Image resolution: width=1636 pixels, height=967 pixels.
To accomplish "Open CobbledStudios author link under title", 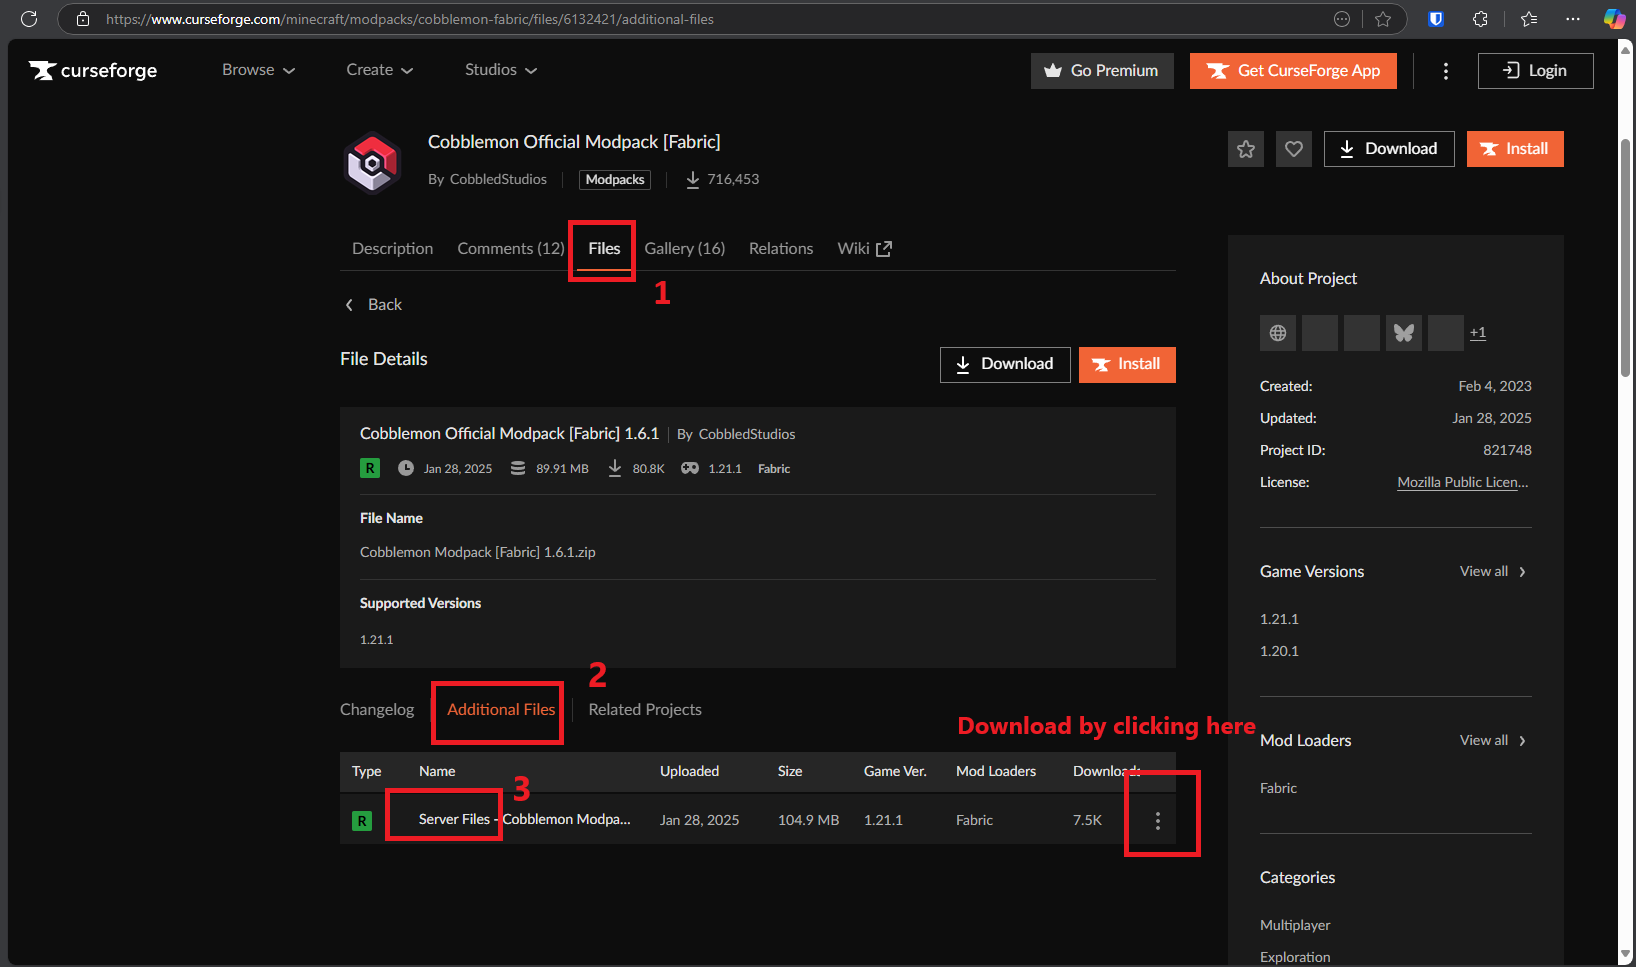I will (x=498, y=180).
